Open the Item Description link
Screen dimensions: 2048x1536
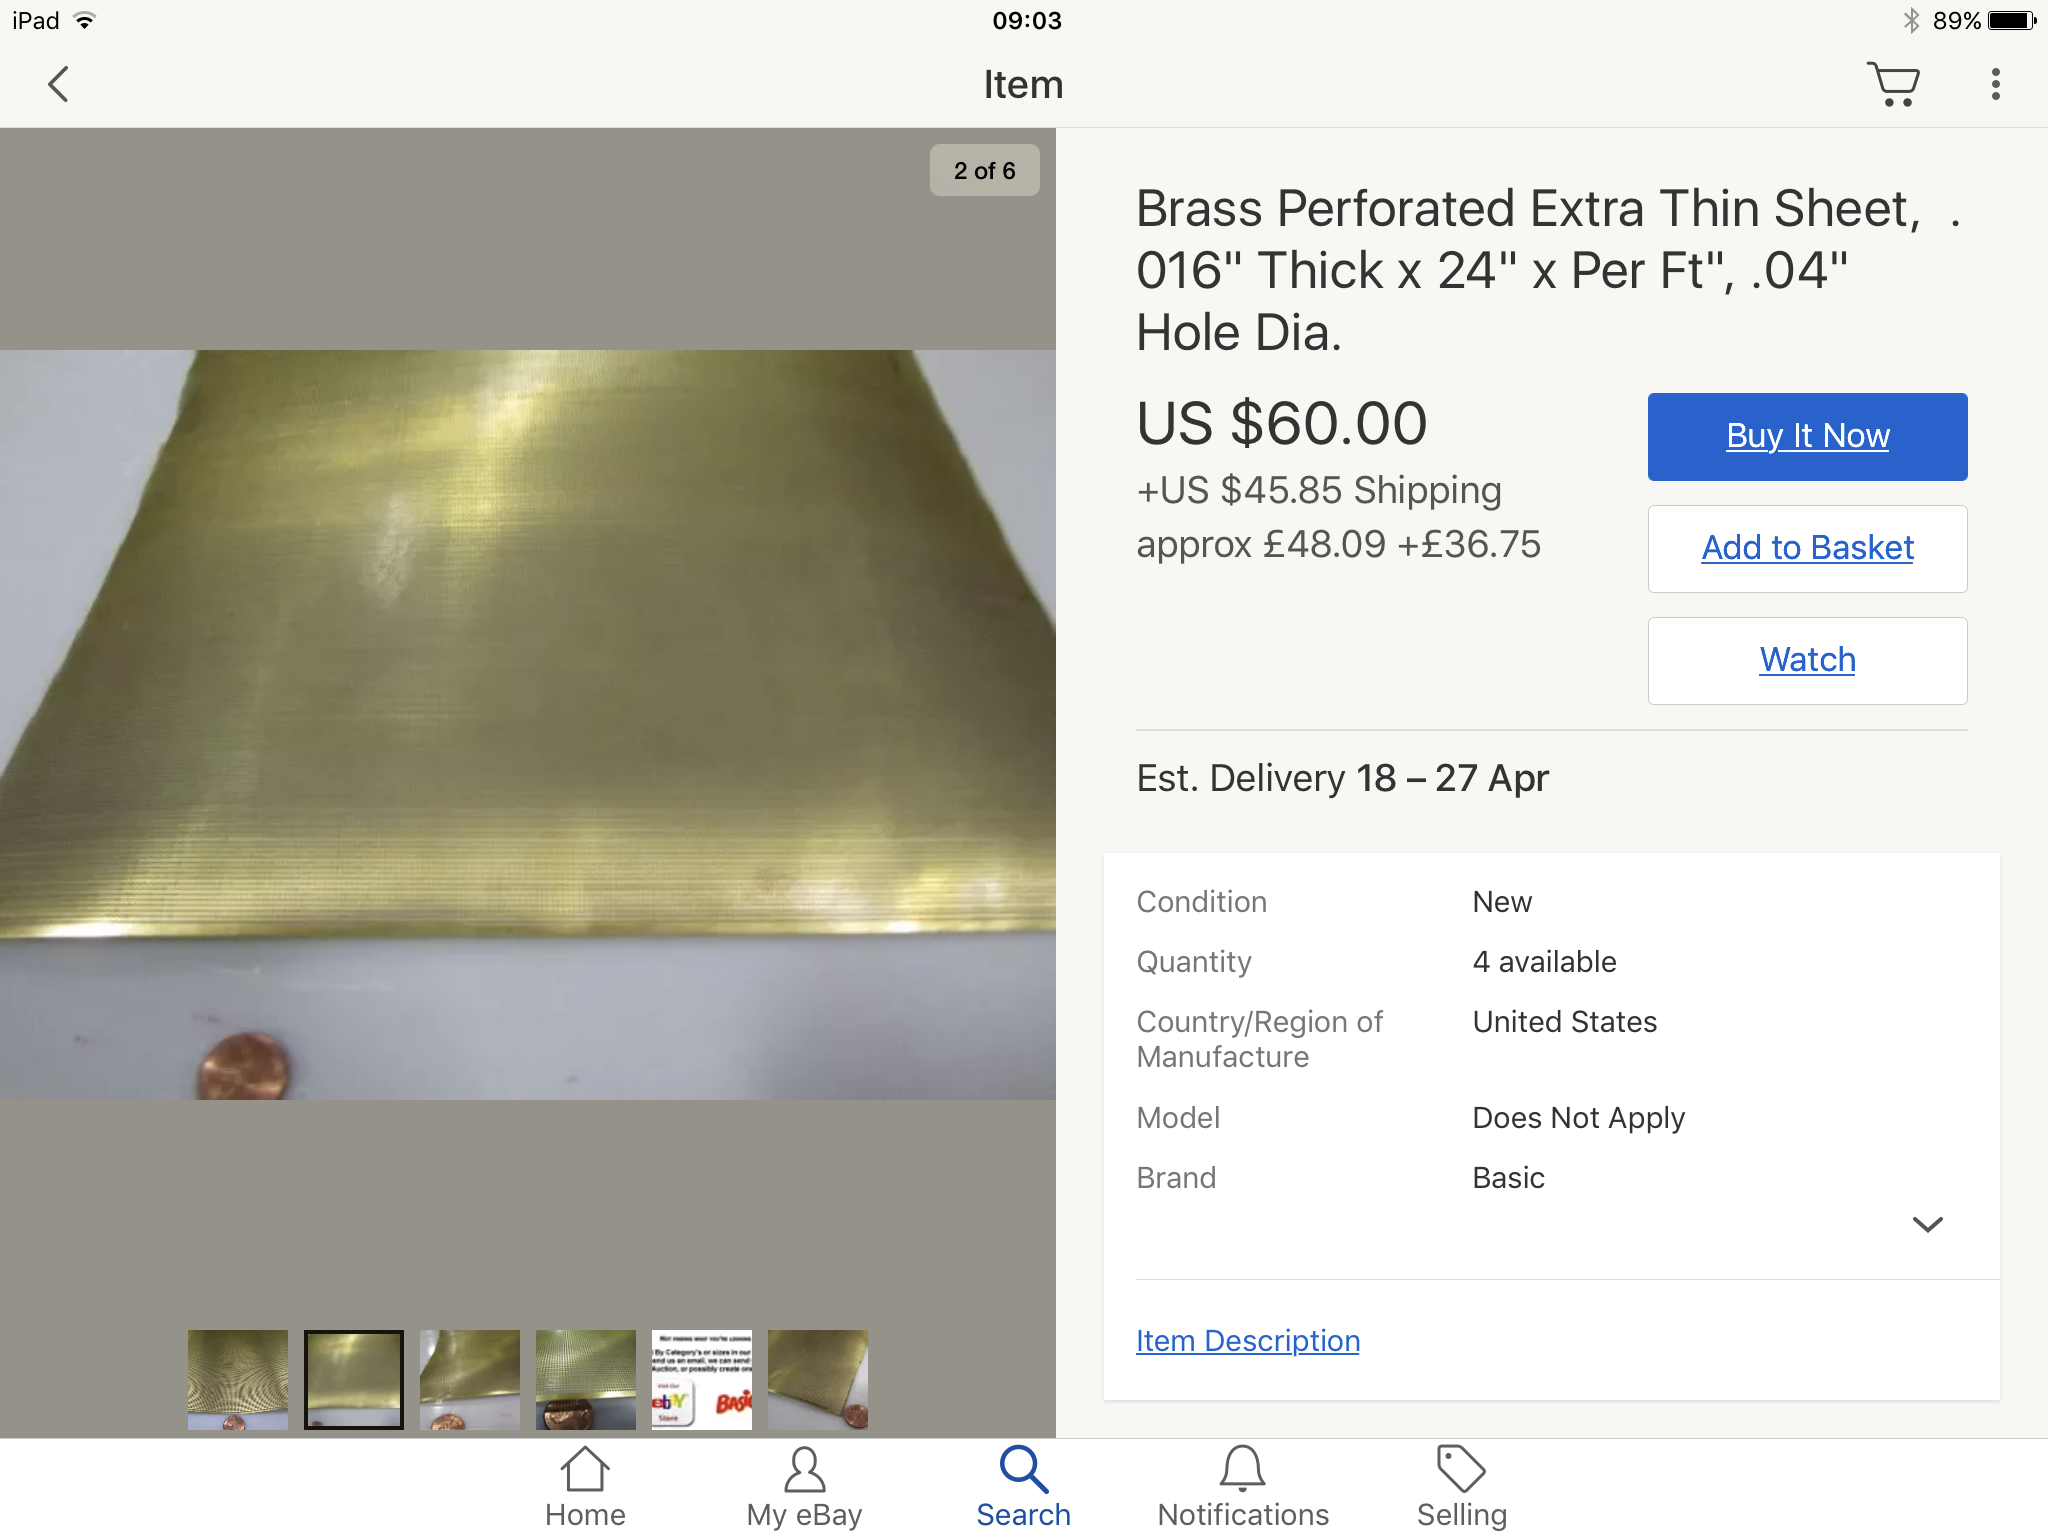point(1247,1340)
